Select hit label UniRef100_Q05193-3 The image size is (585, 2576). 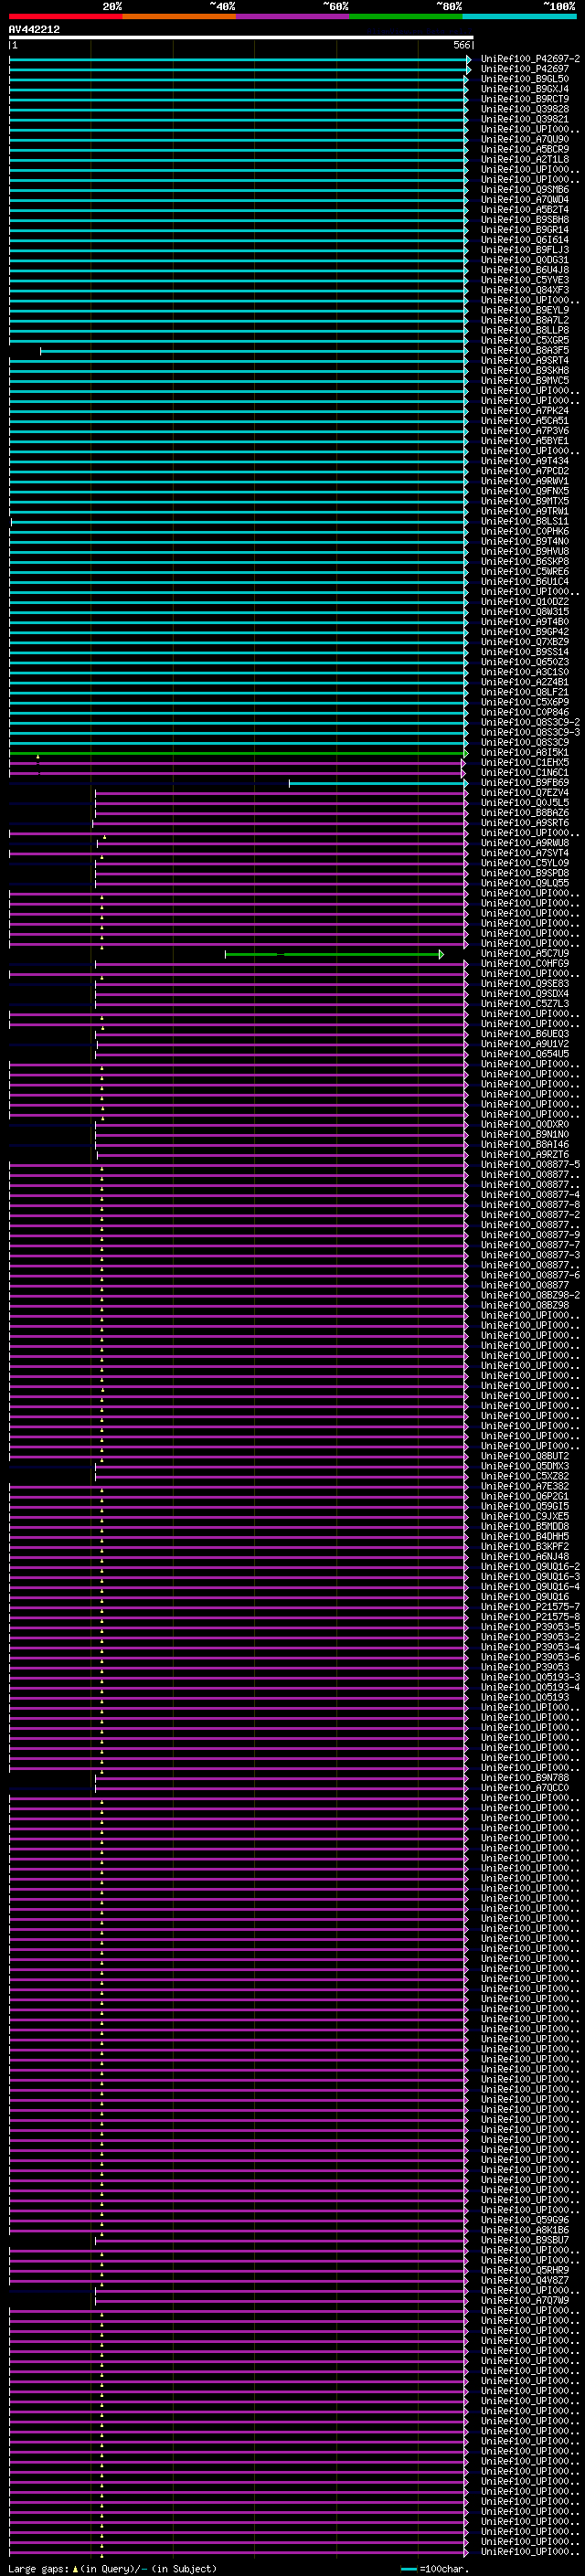[x=530, y=1677]
